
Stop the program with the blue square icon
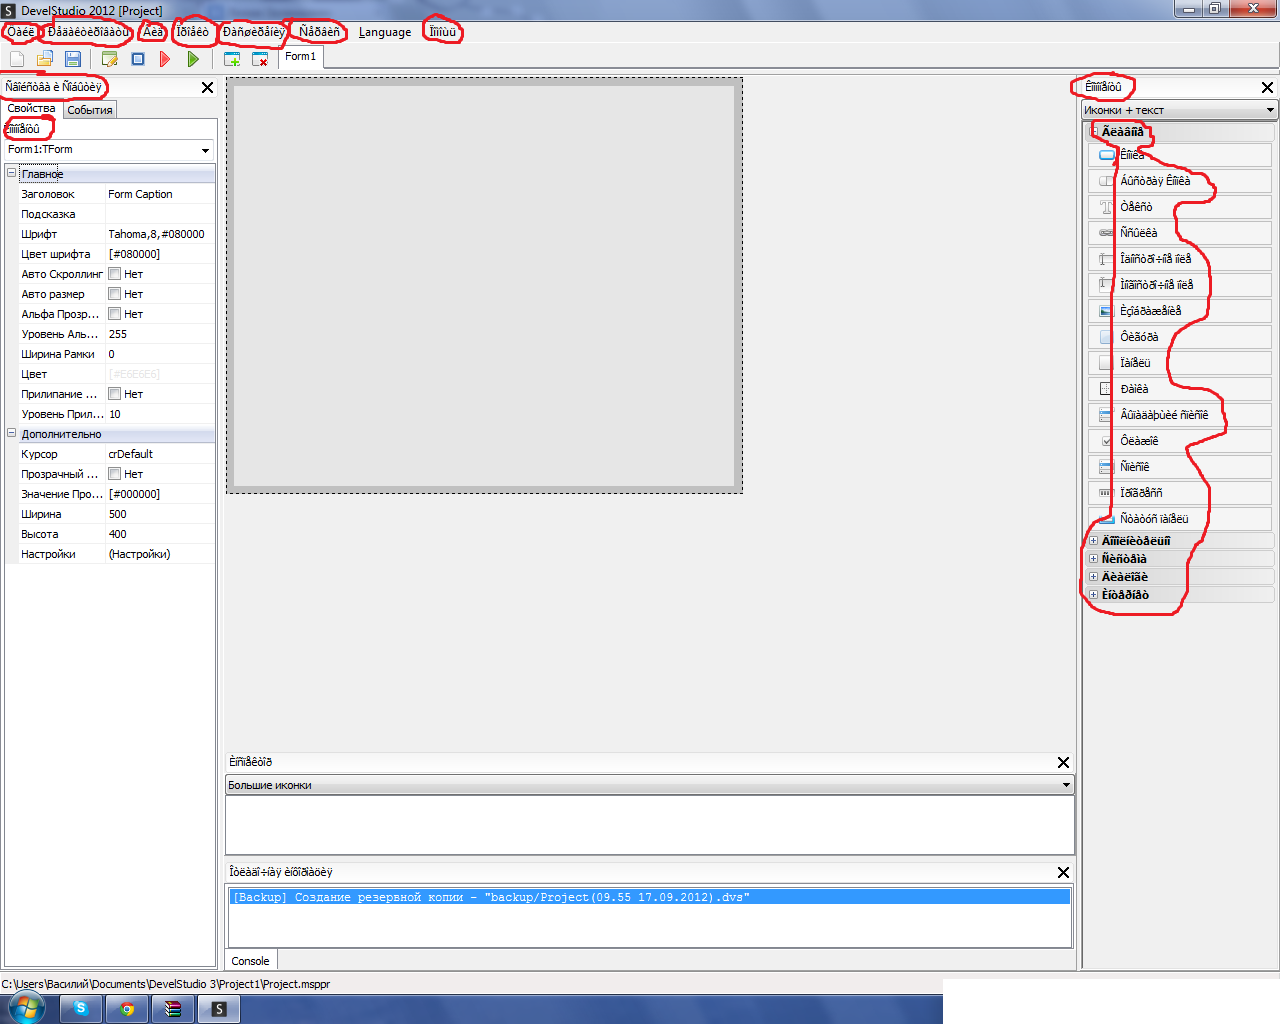point(138,59)
